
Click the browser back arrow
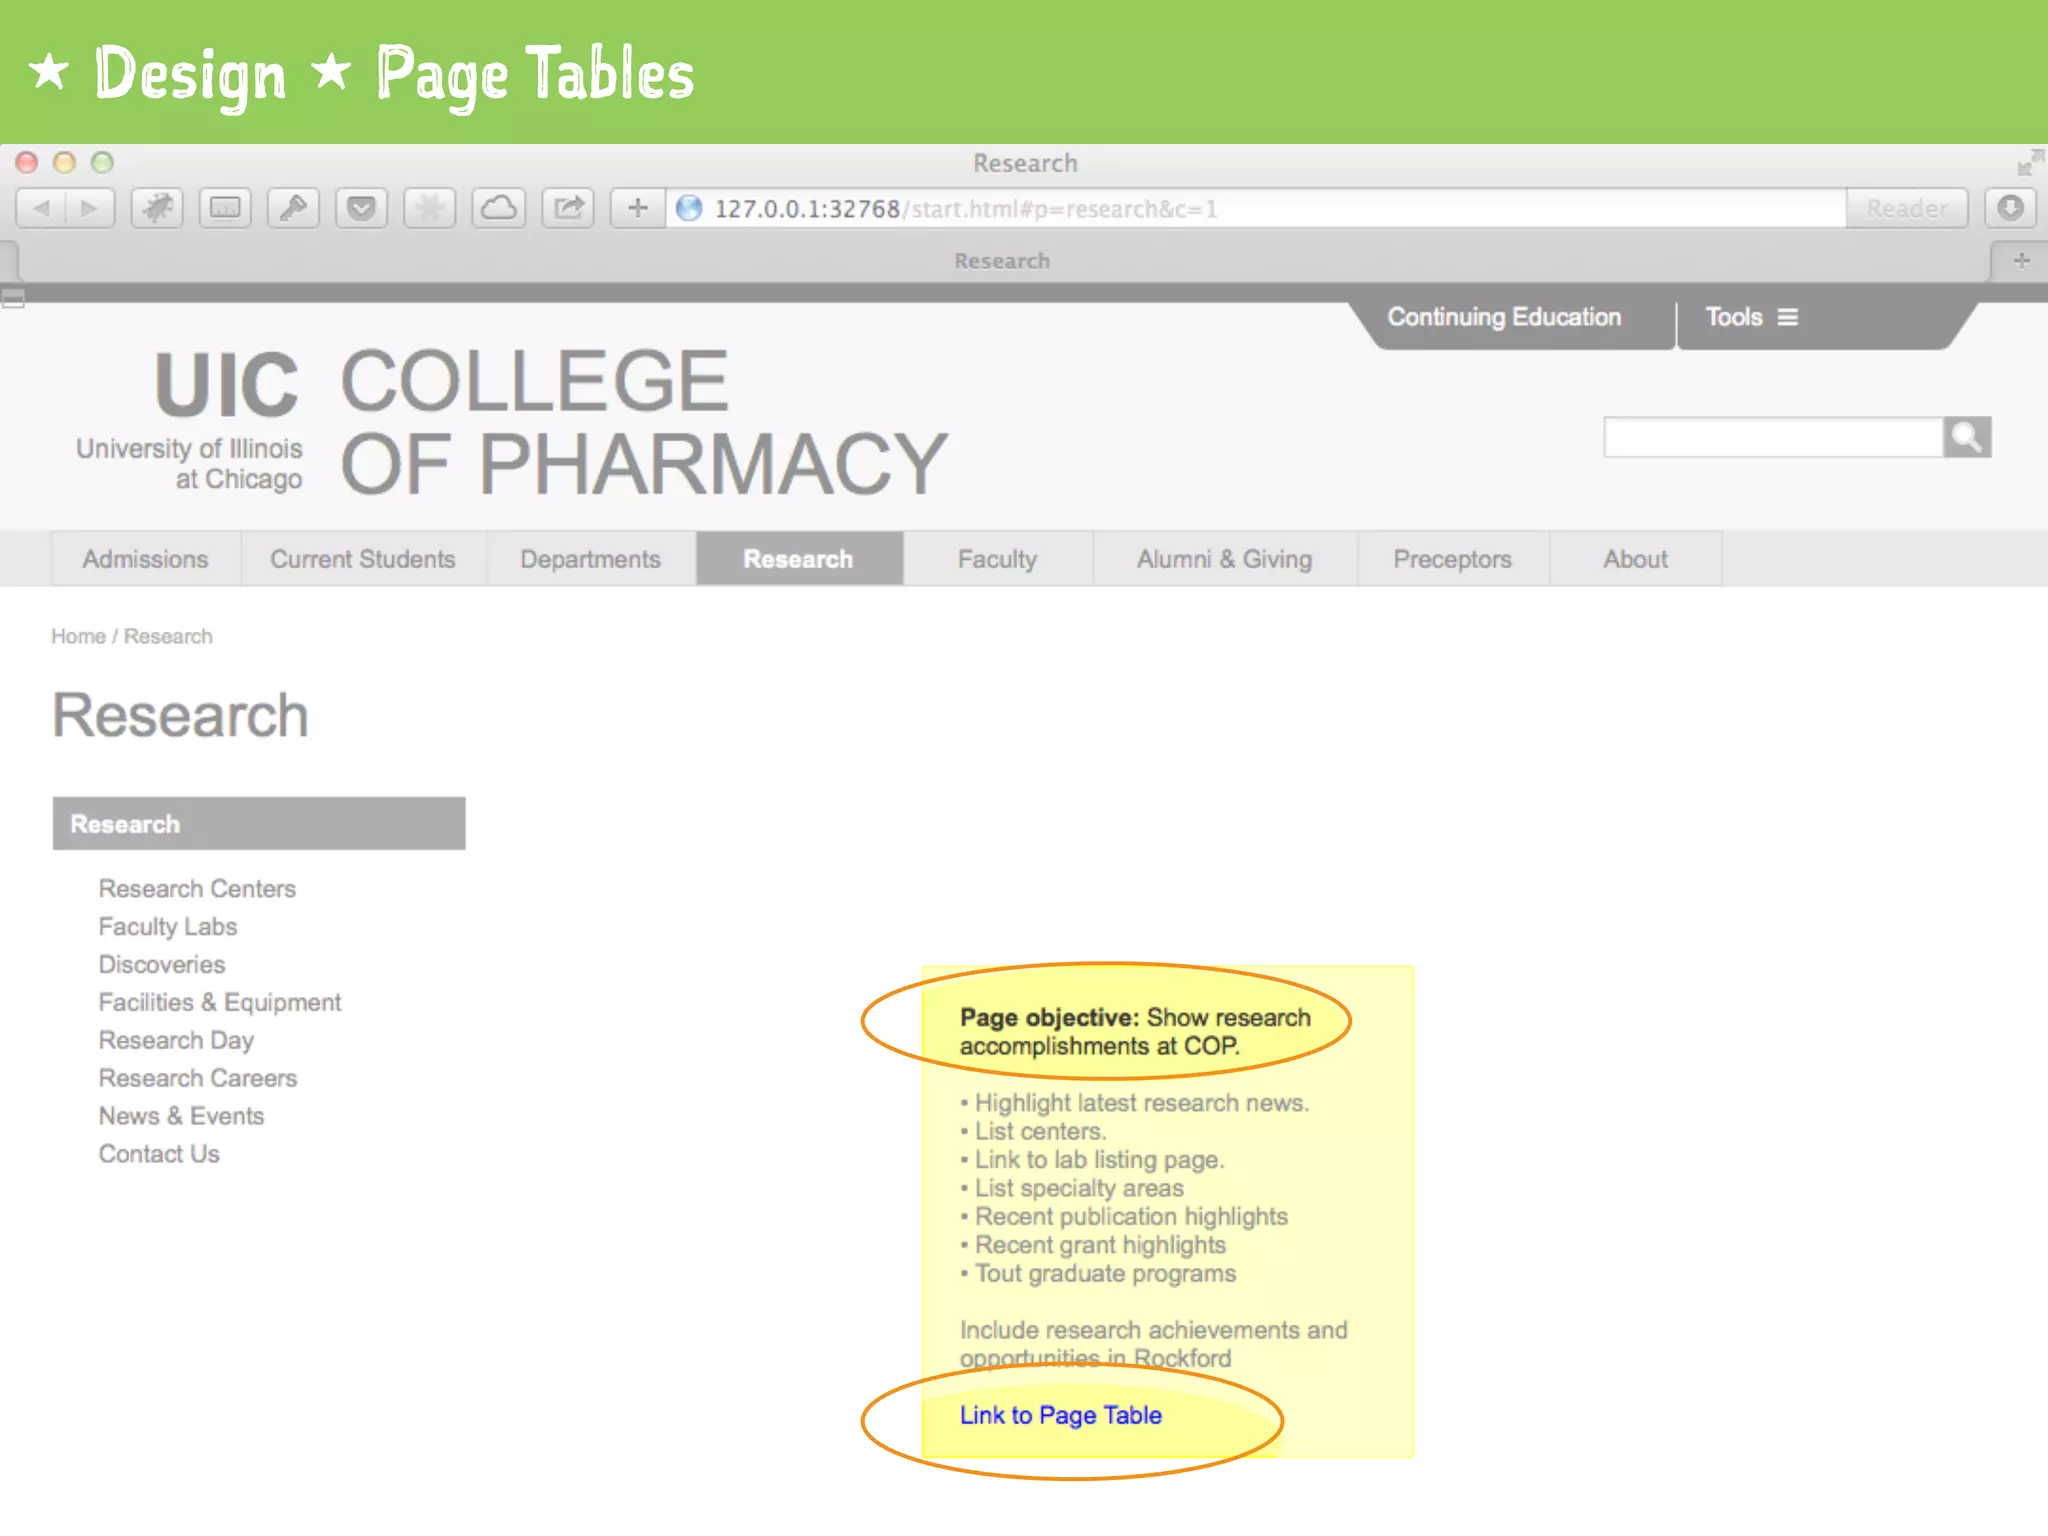tap(41, 208)
